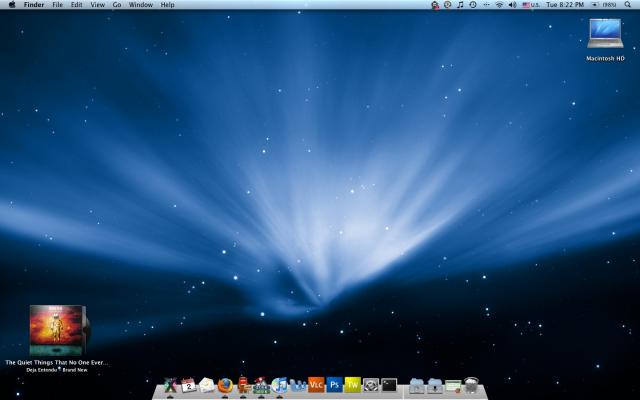Click the Time Machine menu bar icon

(473, 5)
